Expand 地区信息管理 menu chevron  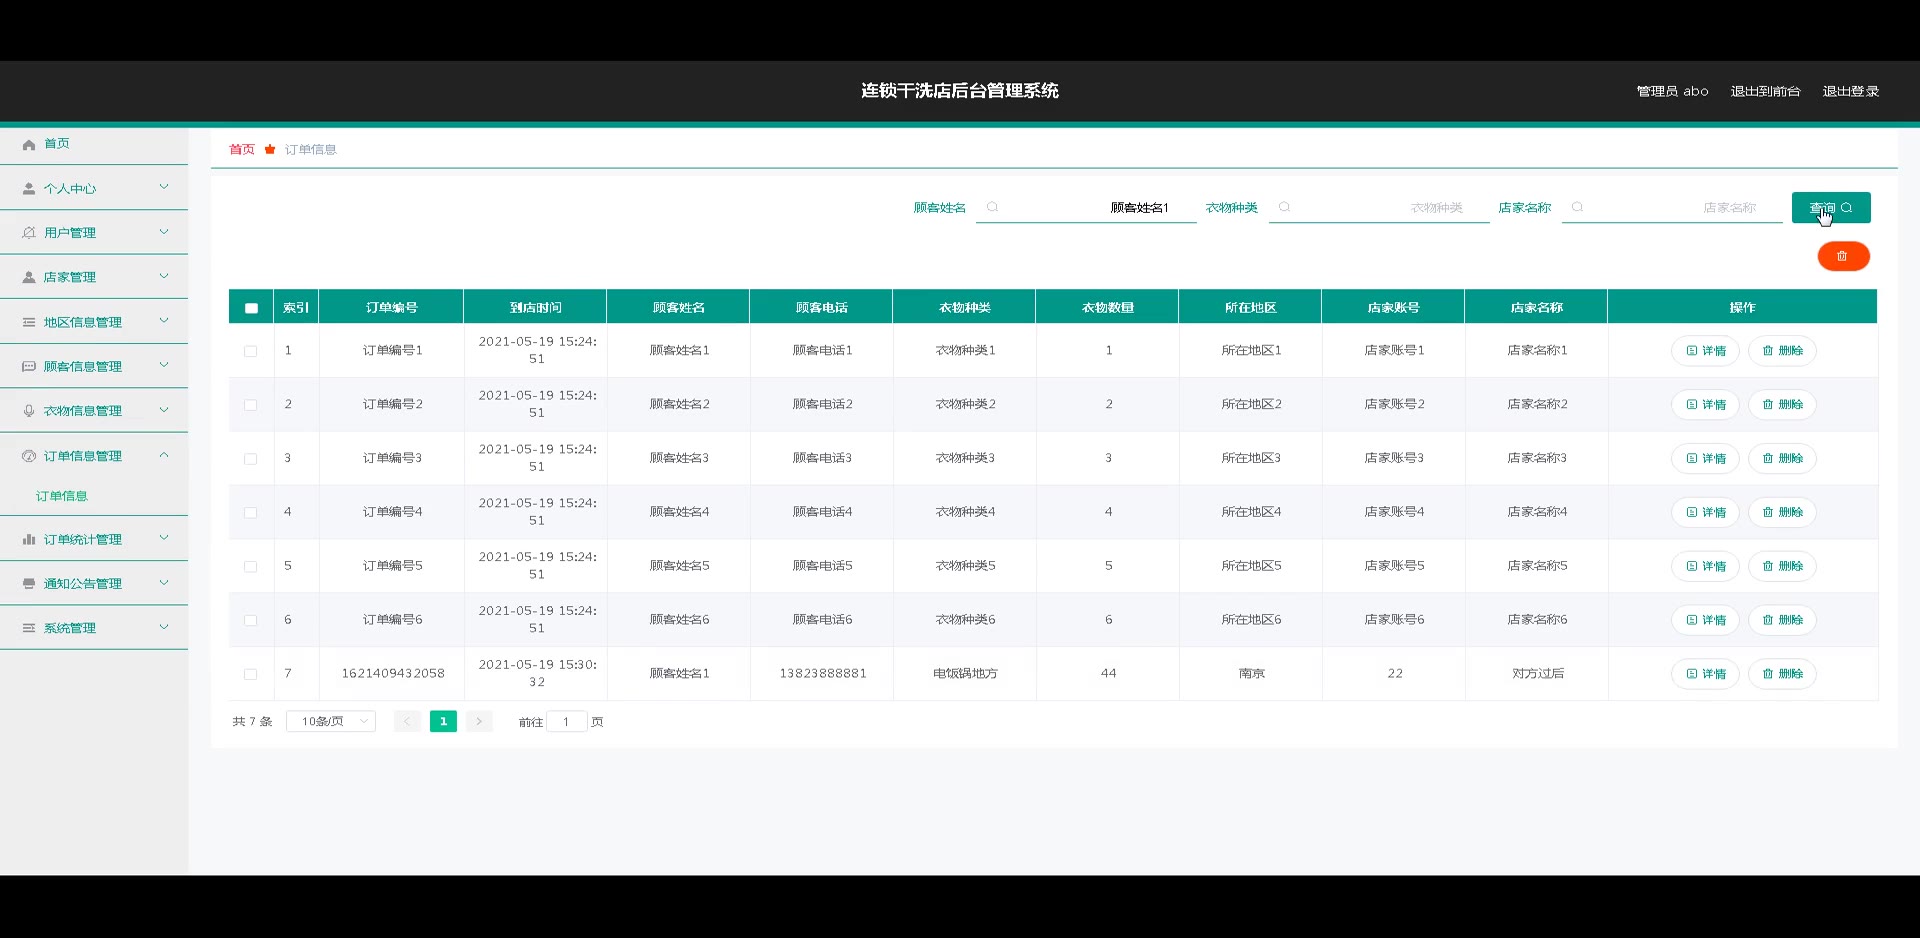coord(164,321)
